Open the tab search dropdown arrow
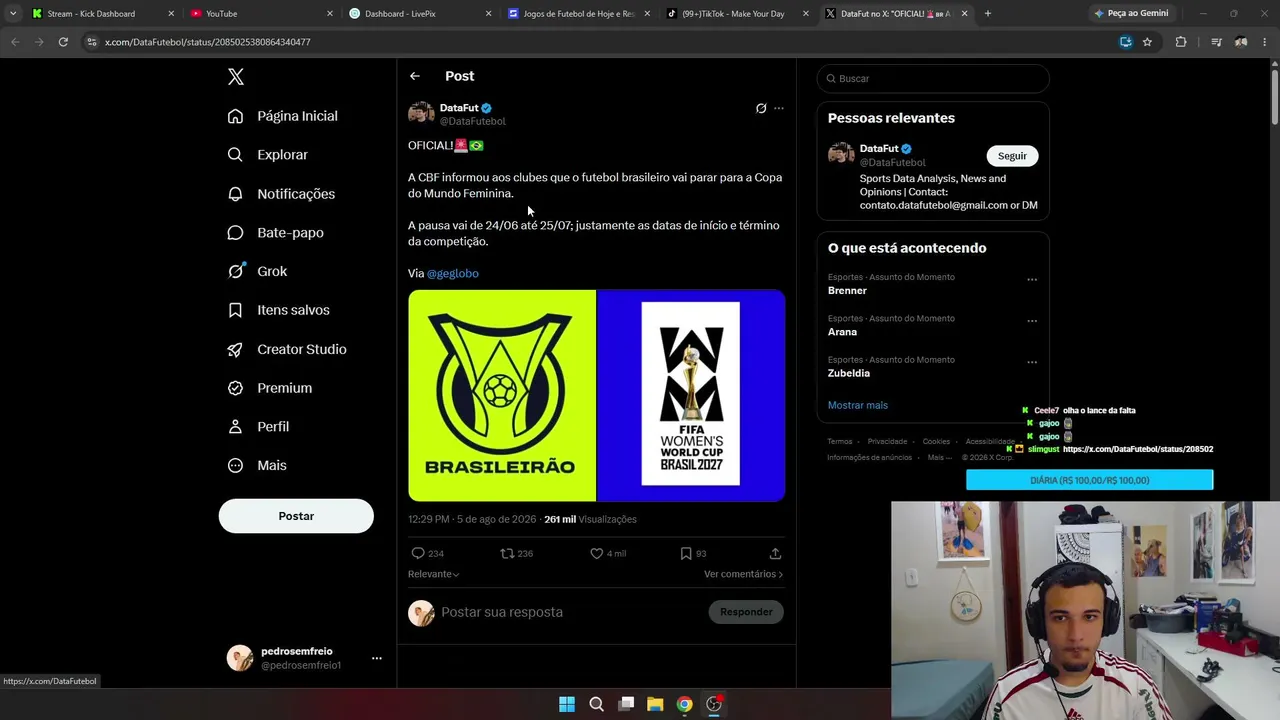The image size is (1280, 720). tap(12, 14)
